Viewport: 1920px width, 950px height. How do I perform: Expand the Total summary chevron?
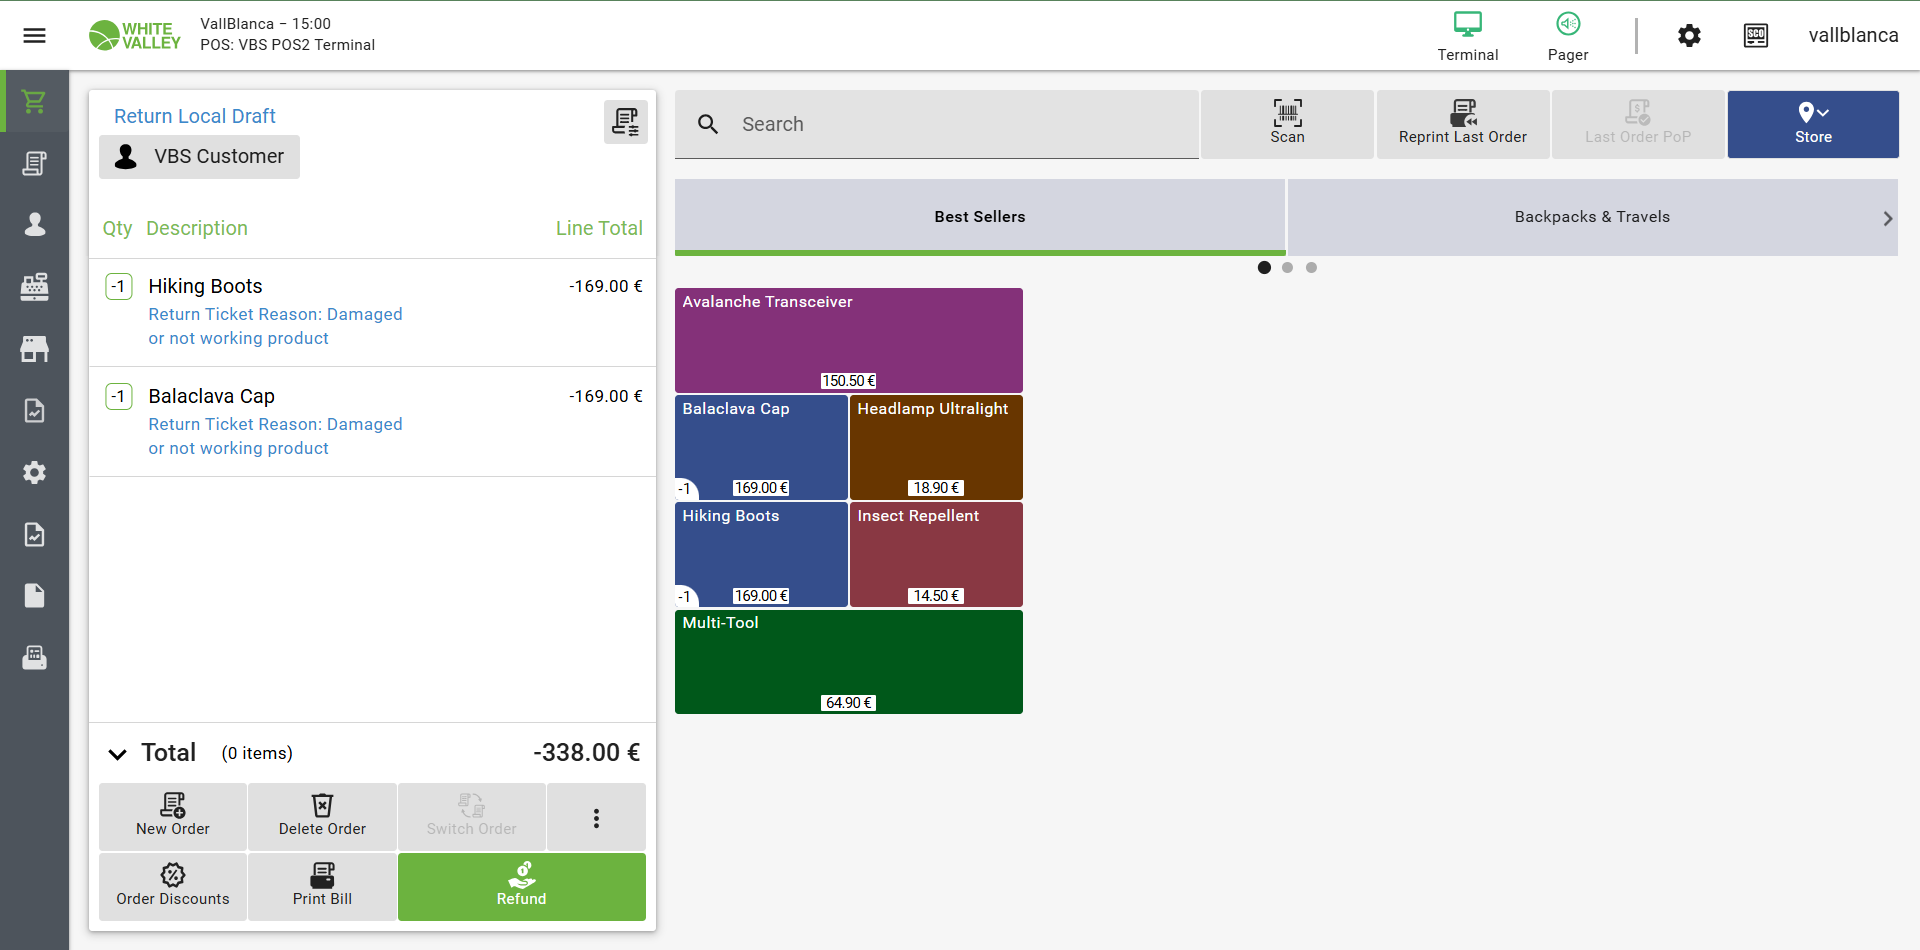pyautogui.click(x=118, y=754)
